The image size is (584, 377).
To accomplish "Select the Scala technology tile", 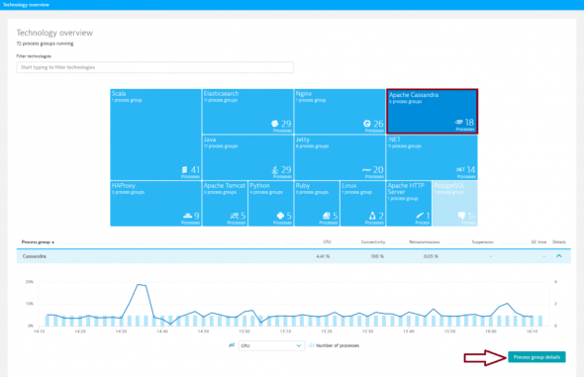I will 156,134.
